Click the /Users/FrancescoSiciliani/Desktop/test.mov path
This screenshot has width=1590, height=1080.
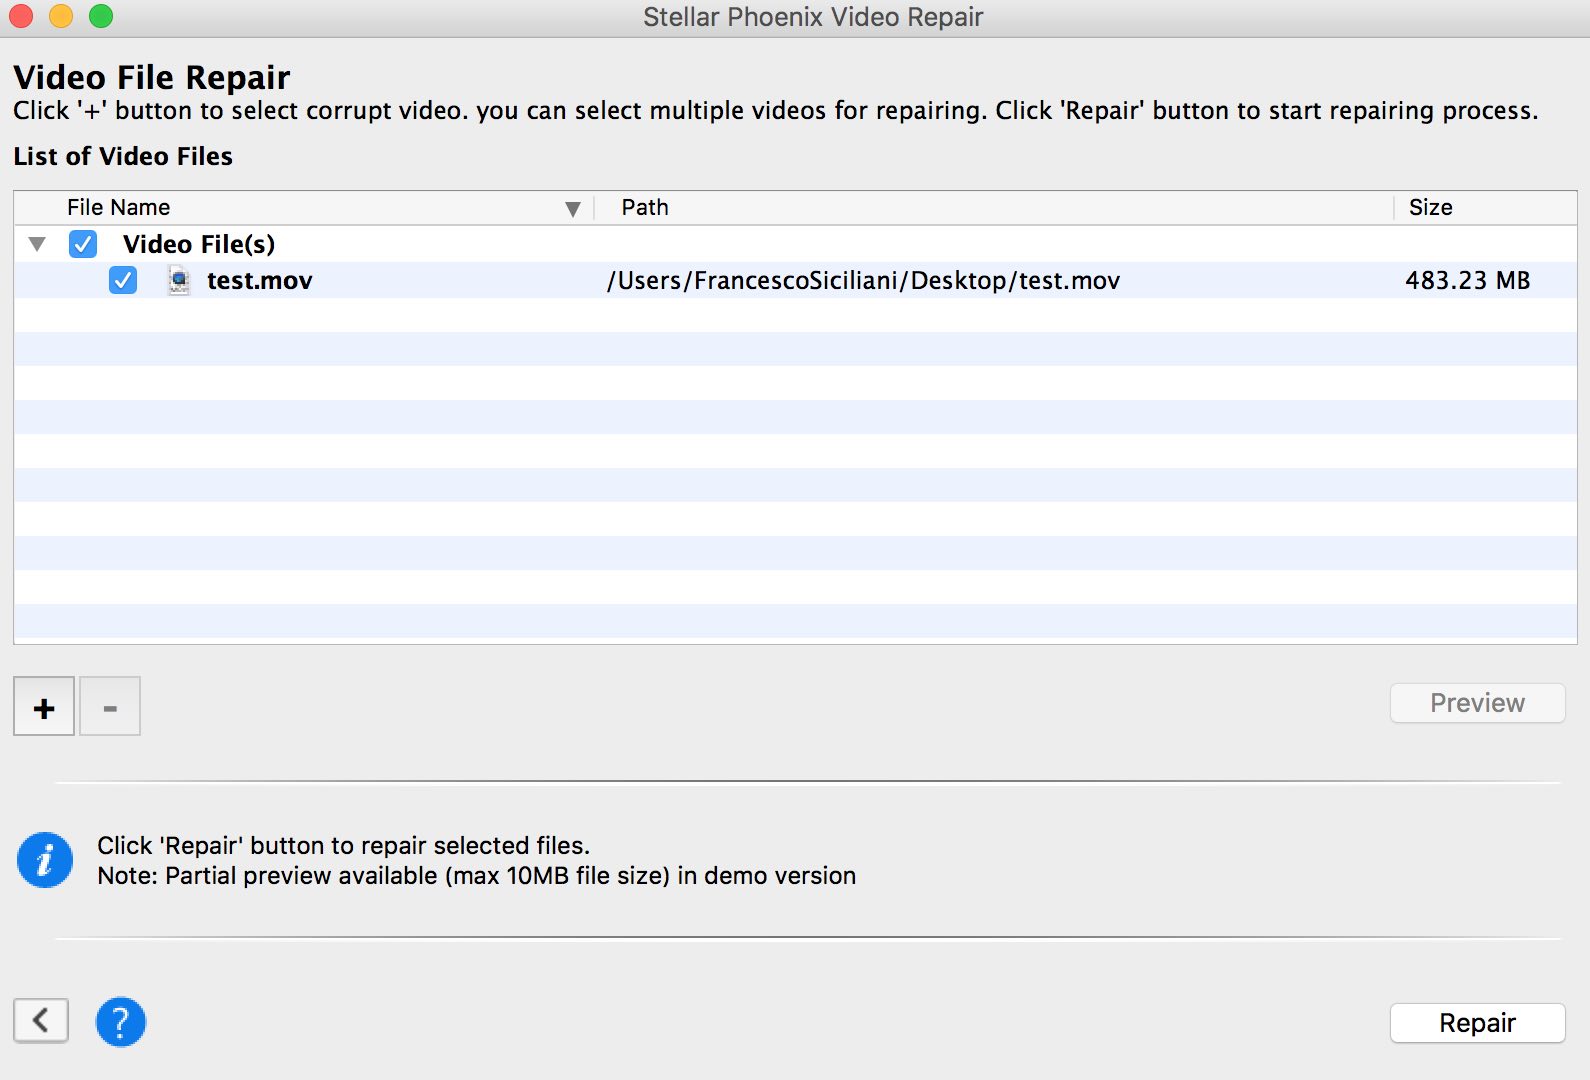[x=863, y=281]
